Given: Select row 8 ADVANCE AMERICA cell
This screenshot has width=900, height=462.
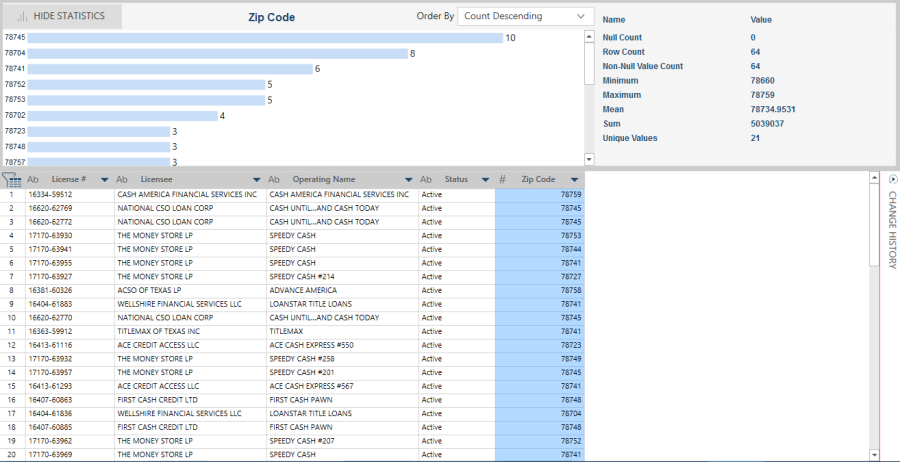Looking at the screenshot, I should pyautogui.click(x=340, y=290).
